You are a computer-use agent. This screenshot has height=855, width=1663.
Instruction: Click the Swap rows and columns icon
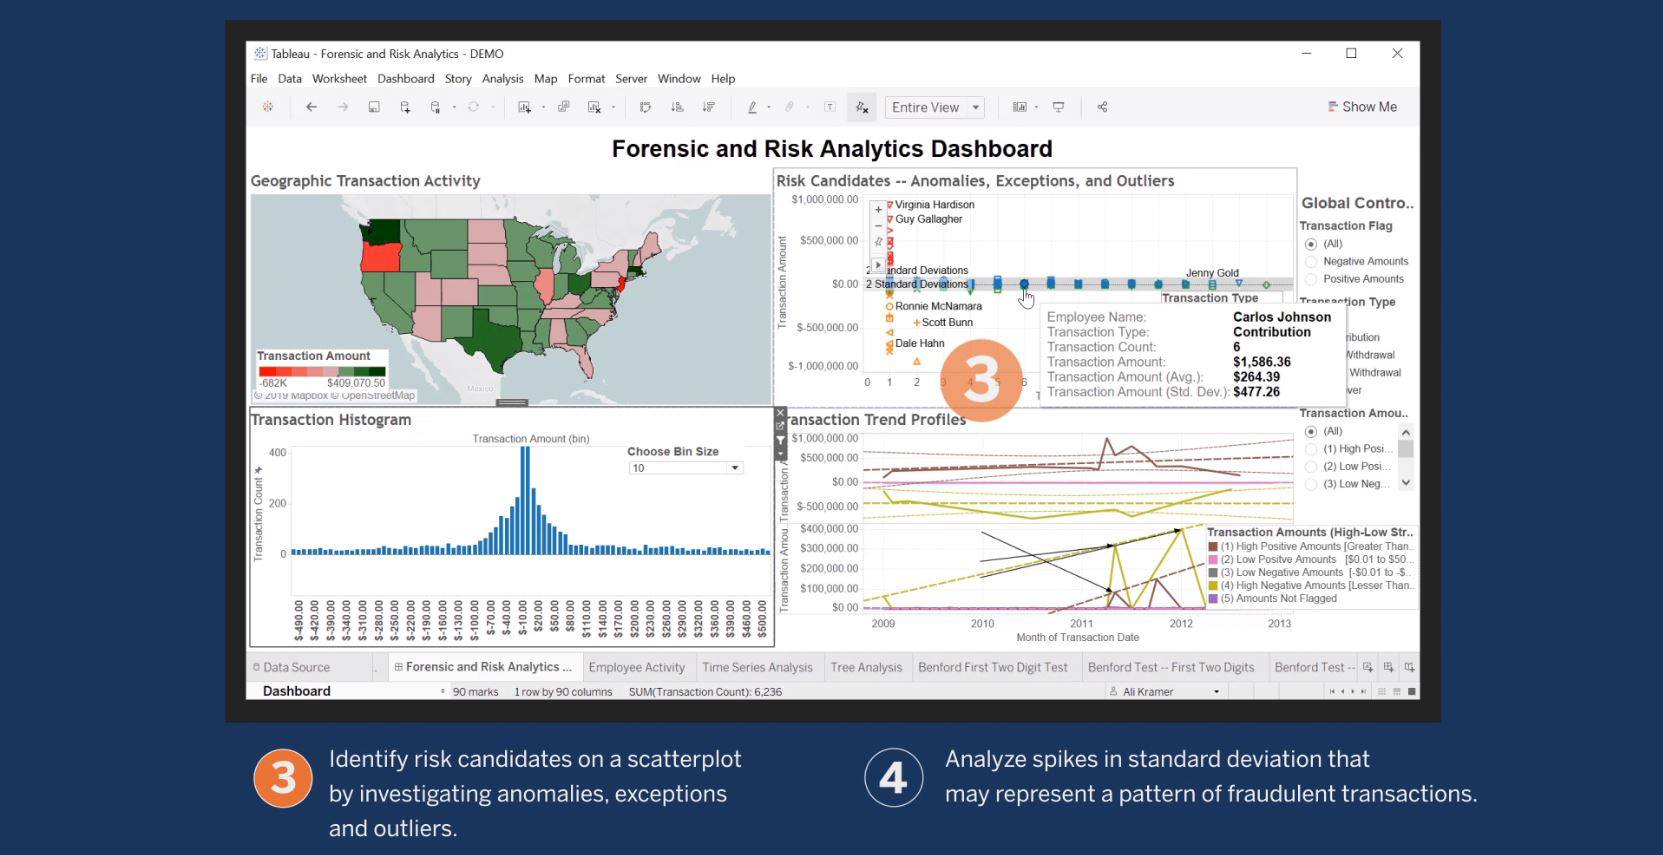[x=645, y=107]
